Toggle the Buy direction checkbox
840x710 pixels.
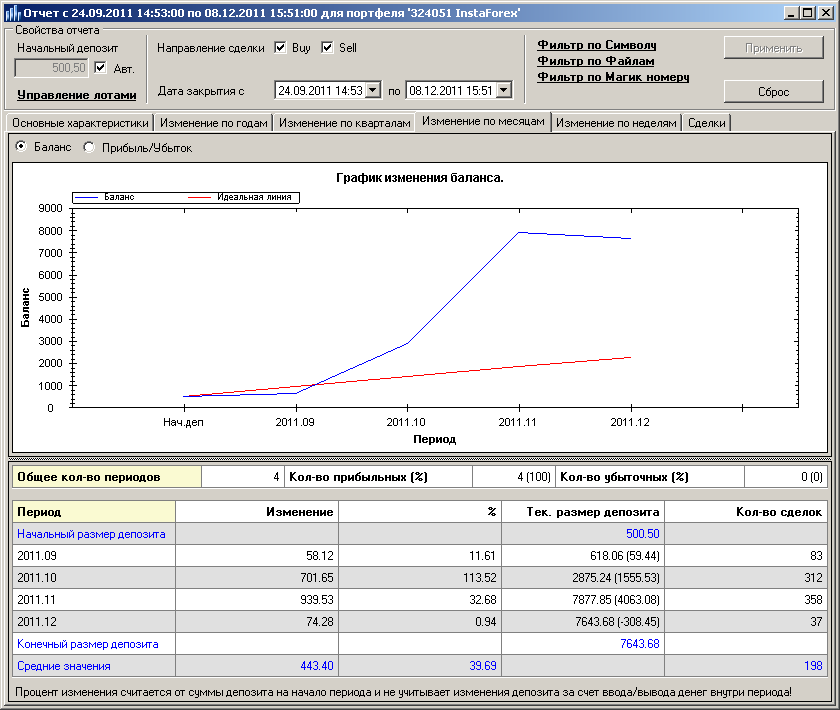(280, 47)
